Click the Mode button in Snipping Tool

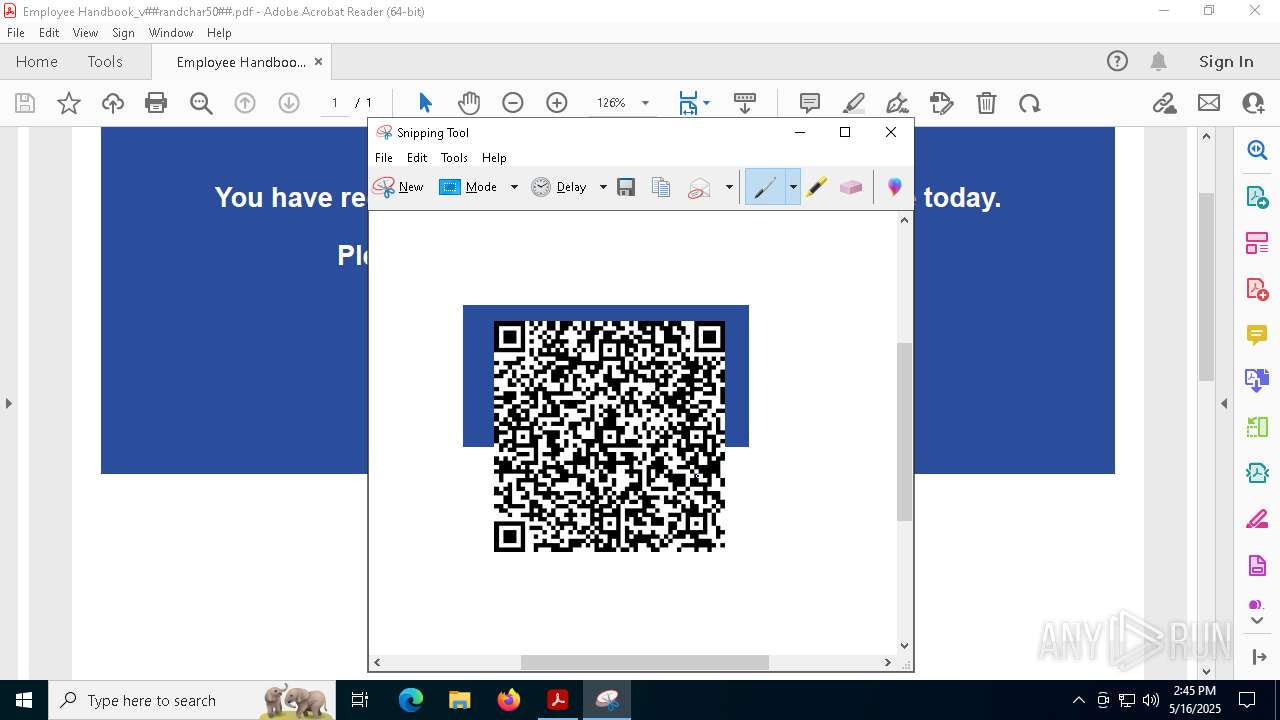pos(468,187)
